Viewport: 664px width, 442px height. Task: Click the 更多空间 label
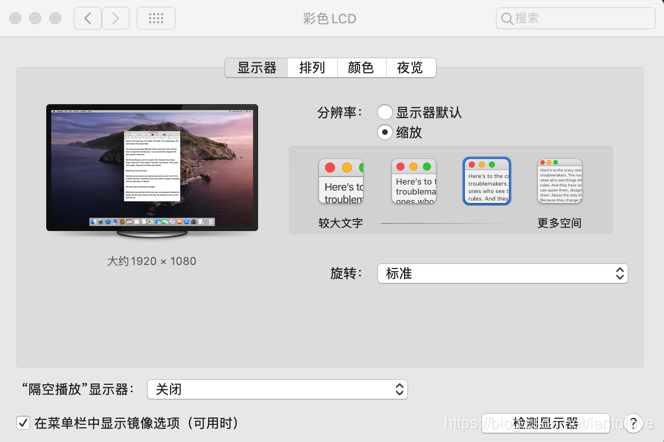tap(559, 223)
